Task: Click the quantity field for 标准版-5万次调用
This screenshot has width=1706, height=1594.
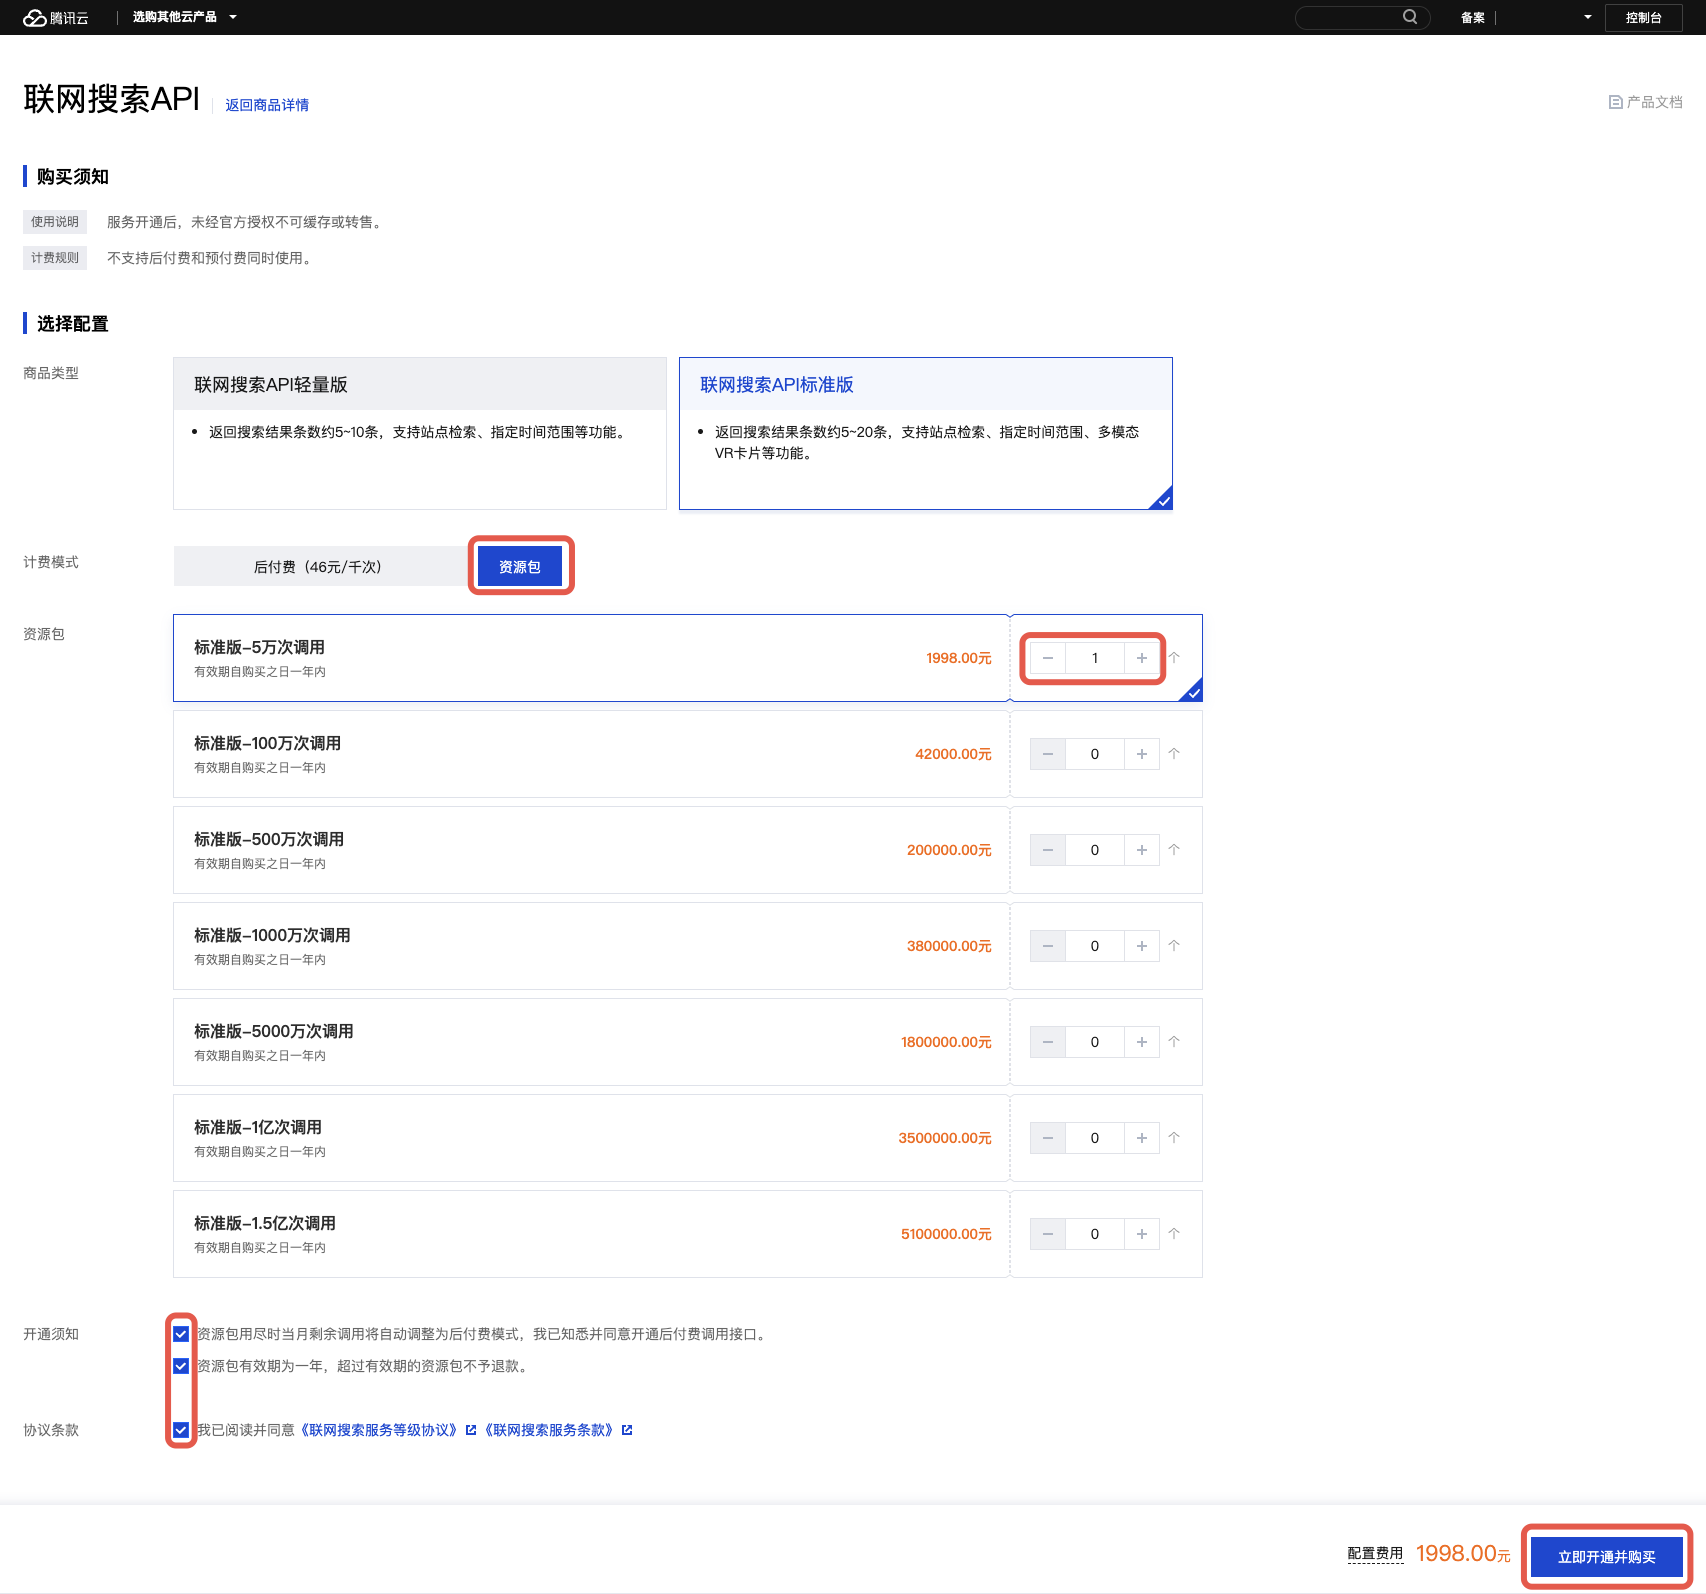Action: pos(1095,658)
